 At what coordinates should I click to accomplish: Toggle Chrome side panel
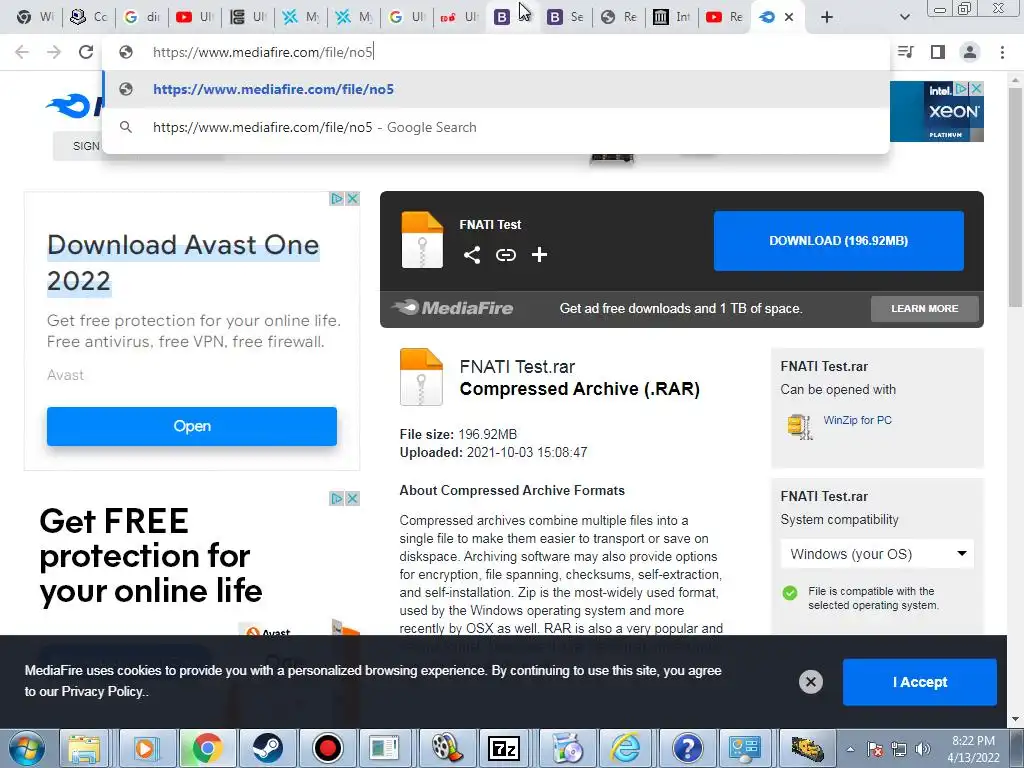click(938, 52)
